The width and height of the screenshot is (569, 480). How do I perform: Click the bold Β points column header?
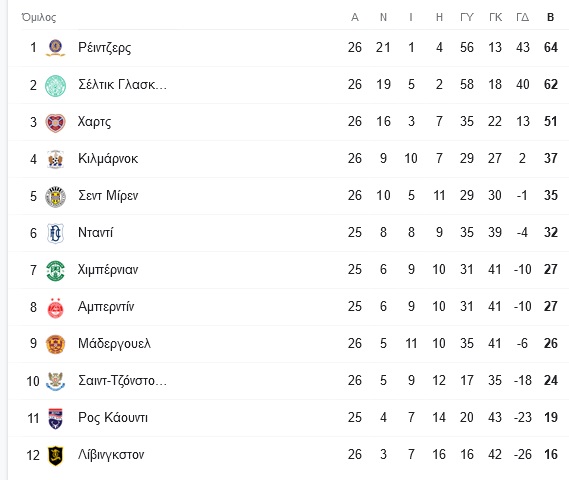pos(550,17)
